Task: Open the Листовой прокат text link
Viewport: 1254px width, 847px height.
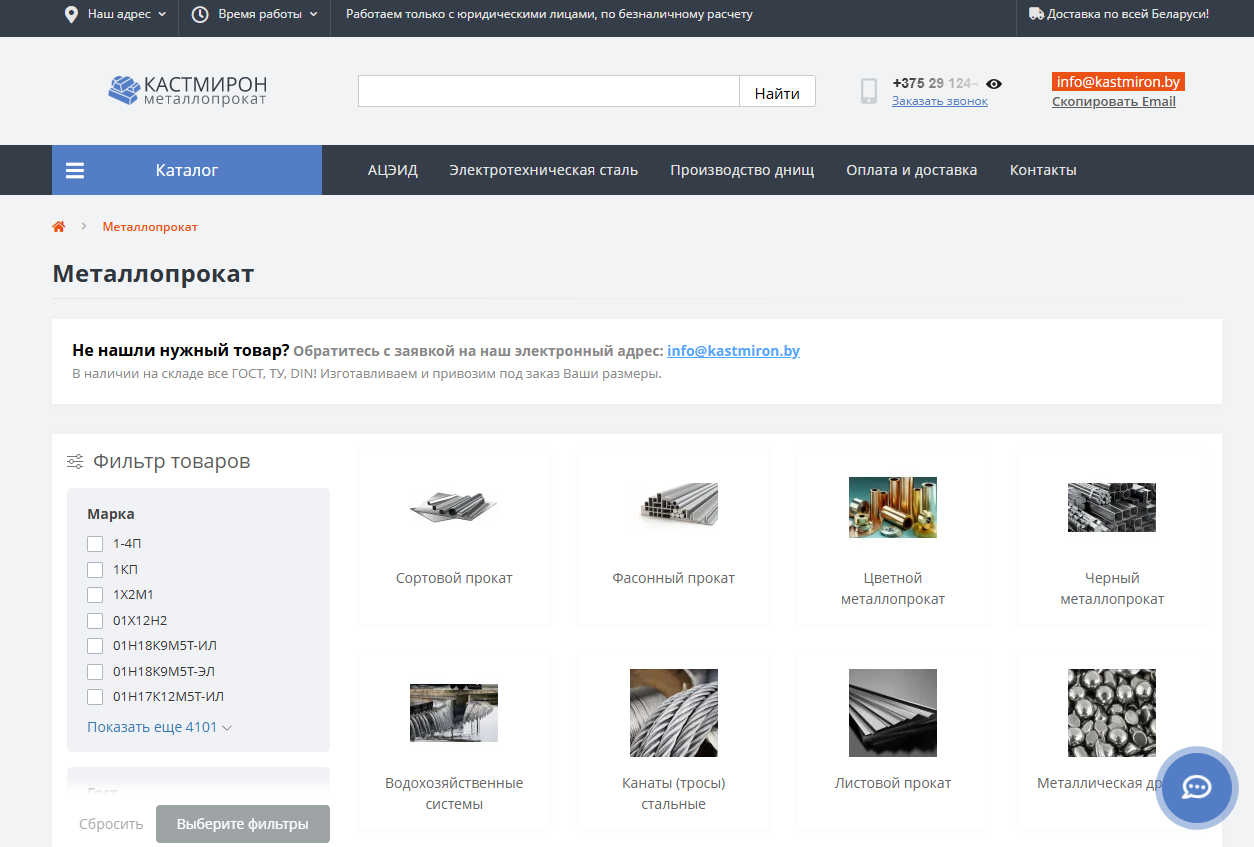Action: tap(893, 783)
